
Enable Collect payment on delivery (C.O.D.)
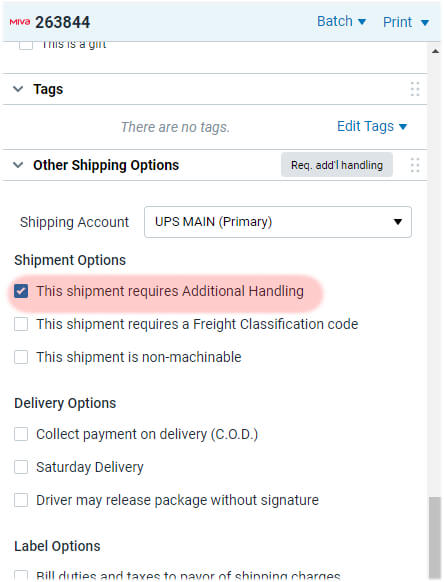coord(21,434)
